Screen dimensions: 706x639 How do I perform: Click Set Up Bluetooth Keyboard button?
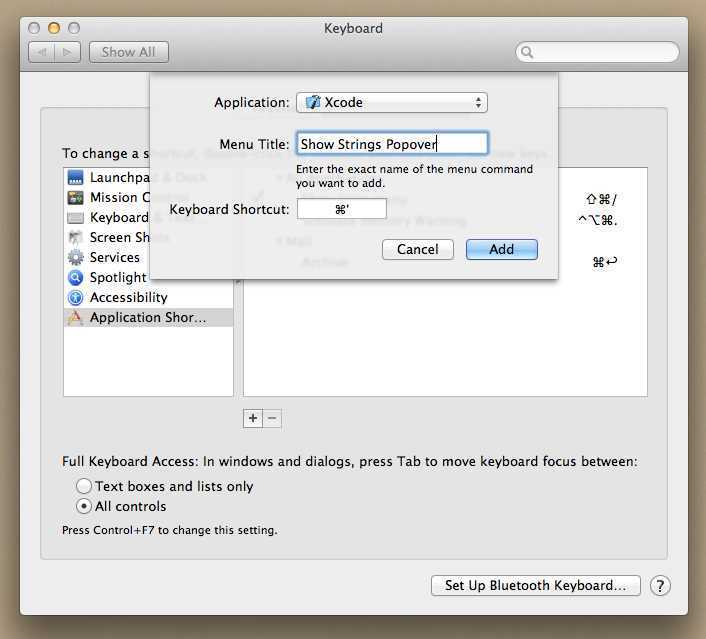[x=535, y=585]
